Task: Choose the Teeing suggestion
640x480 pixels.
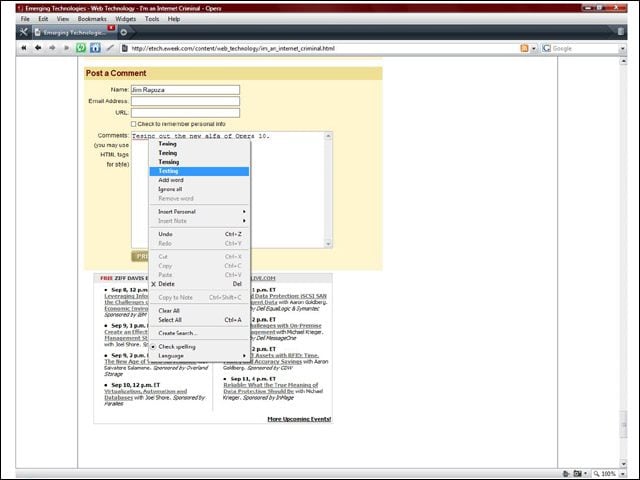Action: (199, 153)
